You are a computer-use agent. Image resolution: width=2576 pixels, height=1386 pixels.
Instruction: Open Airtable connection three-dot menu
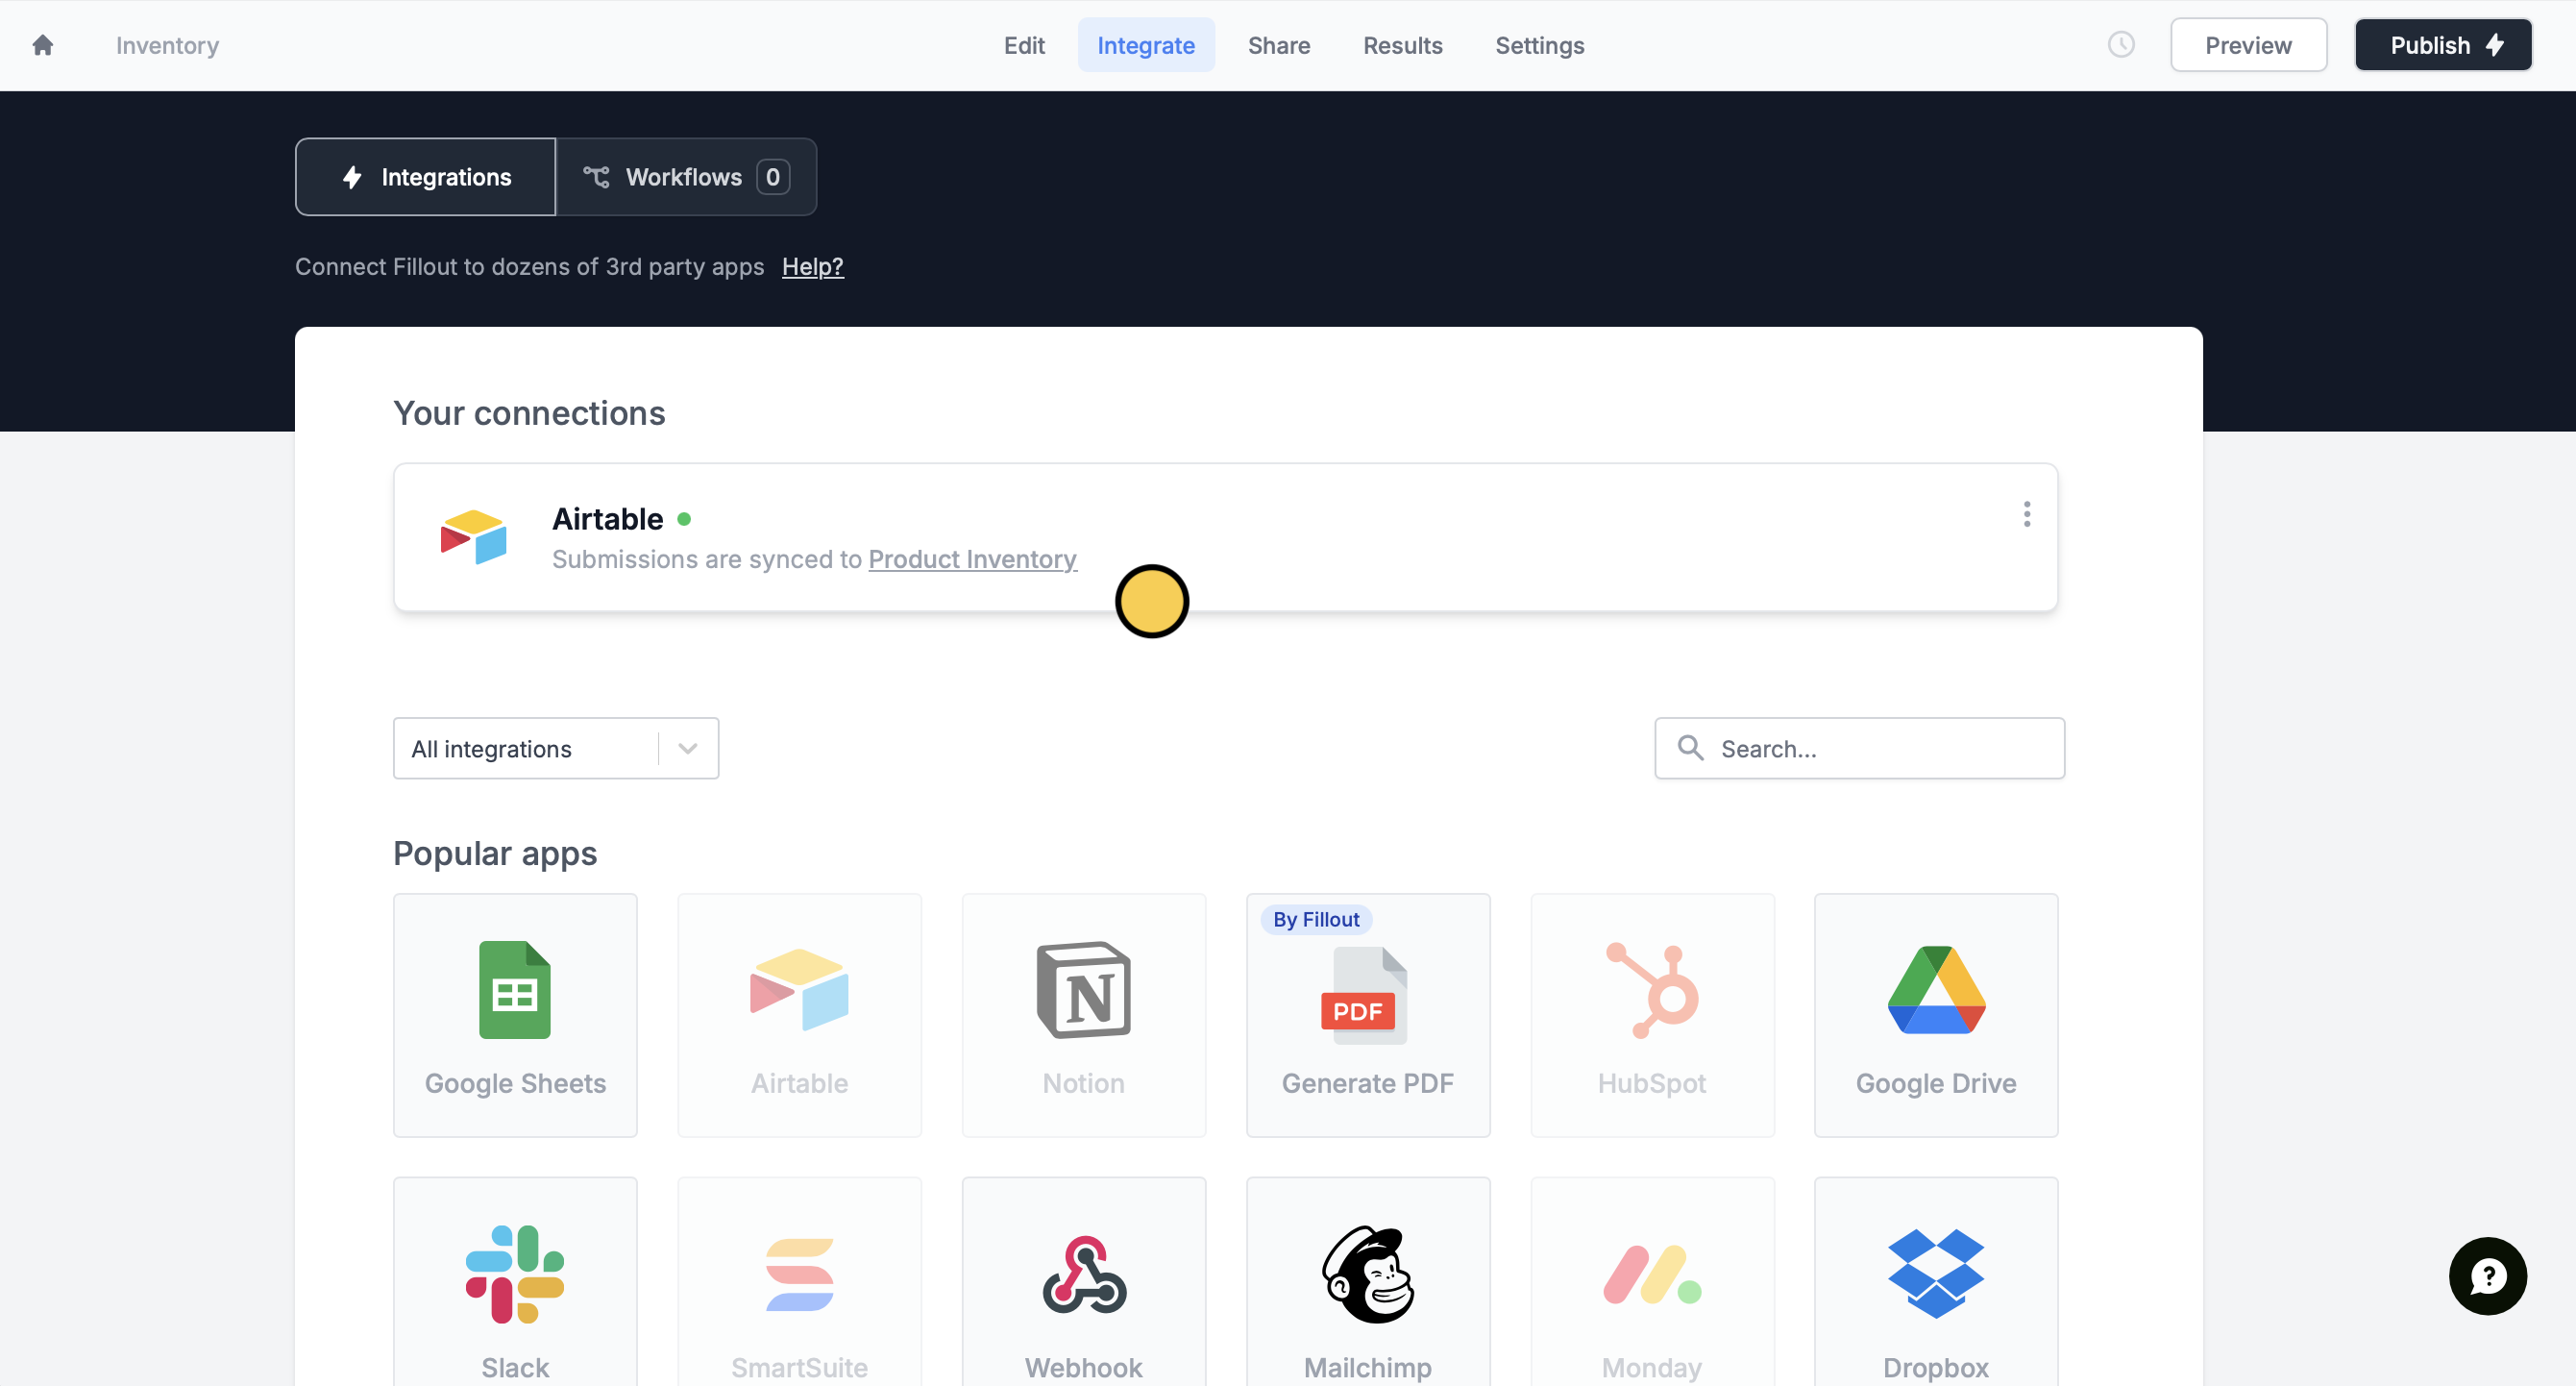(2026, 514)
